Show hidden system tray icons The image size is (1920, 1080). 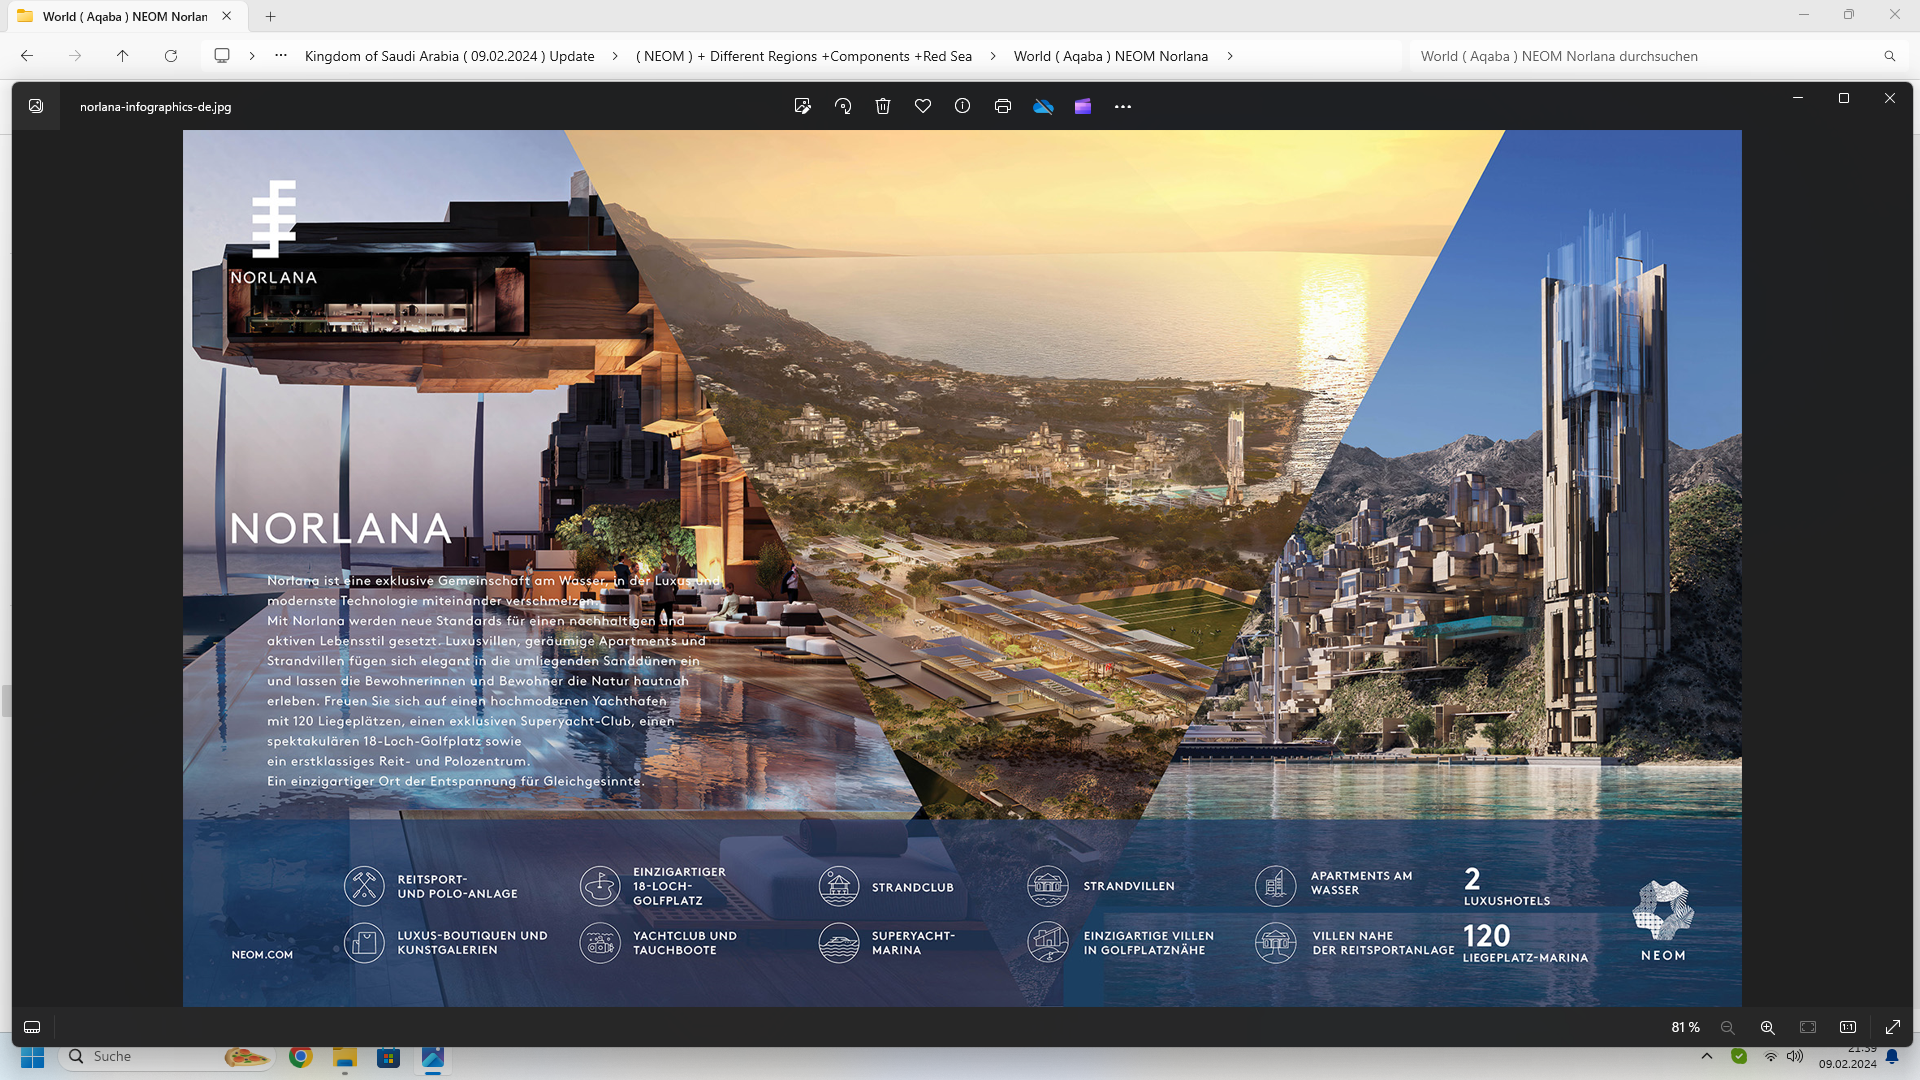point(1707,1056)
